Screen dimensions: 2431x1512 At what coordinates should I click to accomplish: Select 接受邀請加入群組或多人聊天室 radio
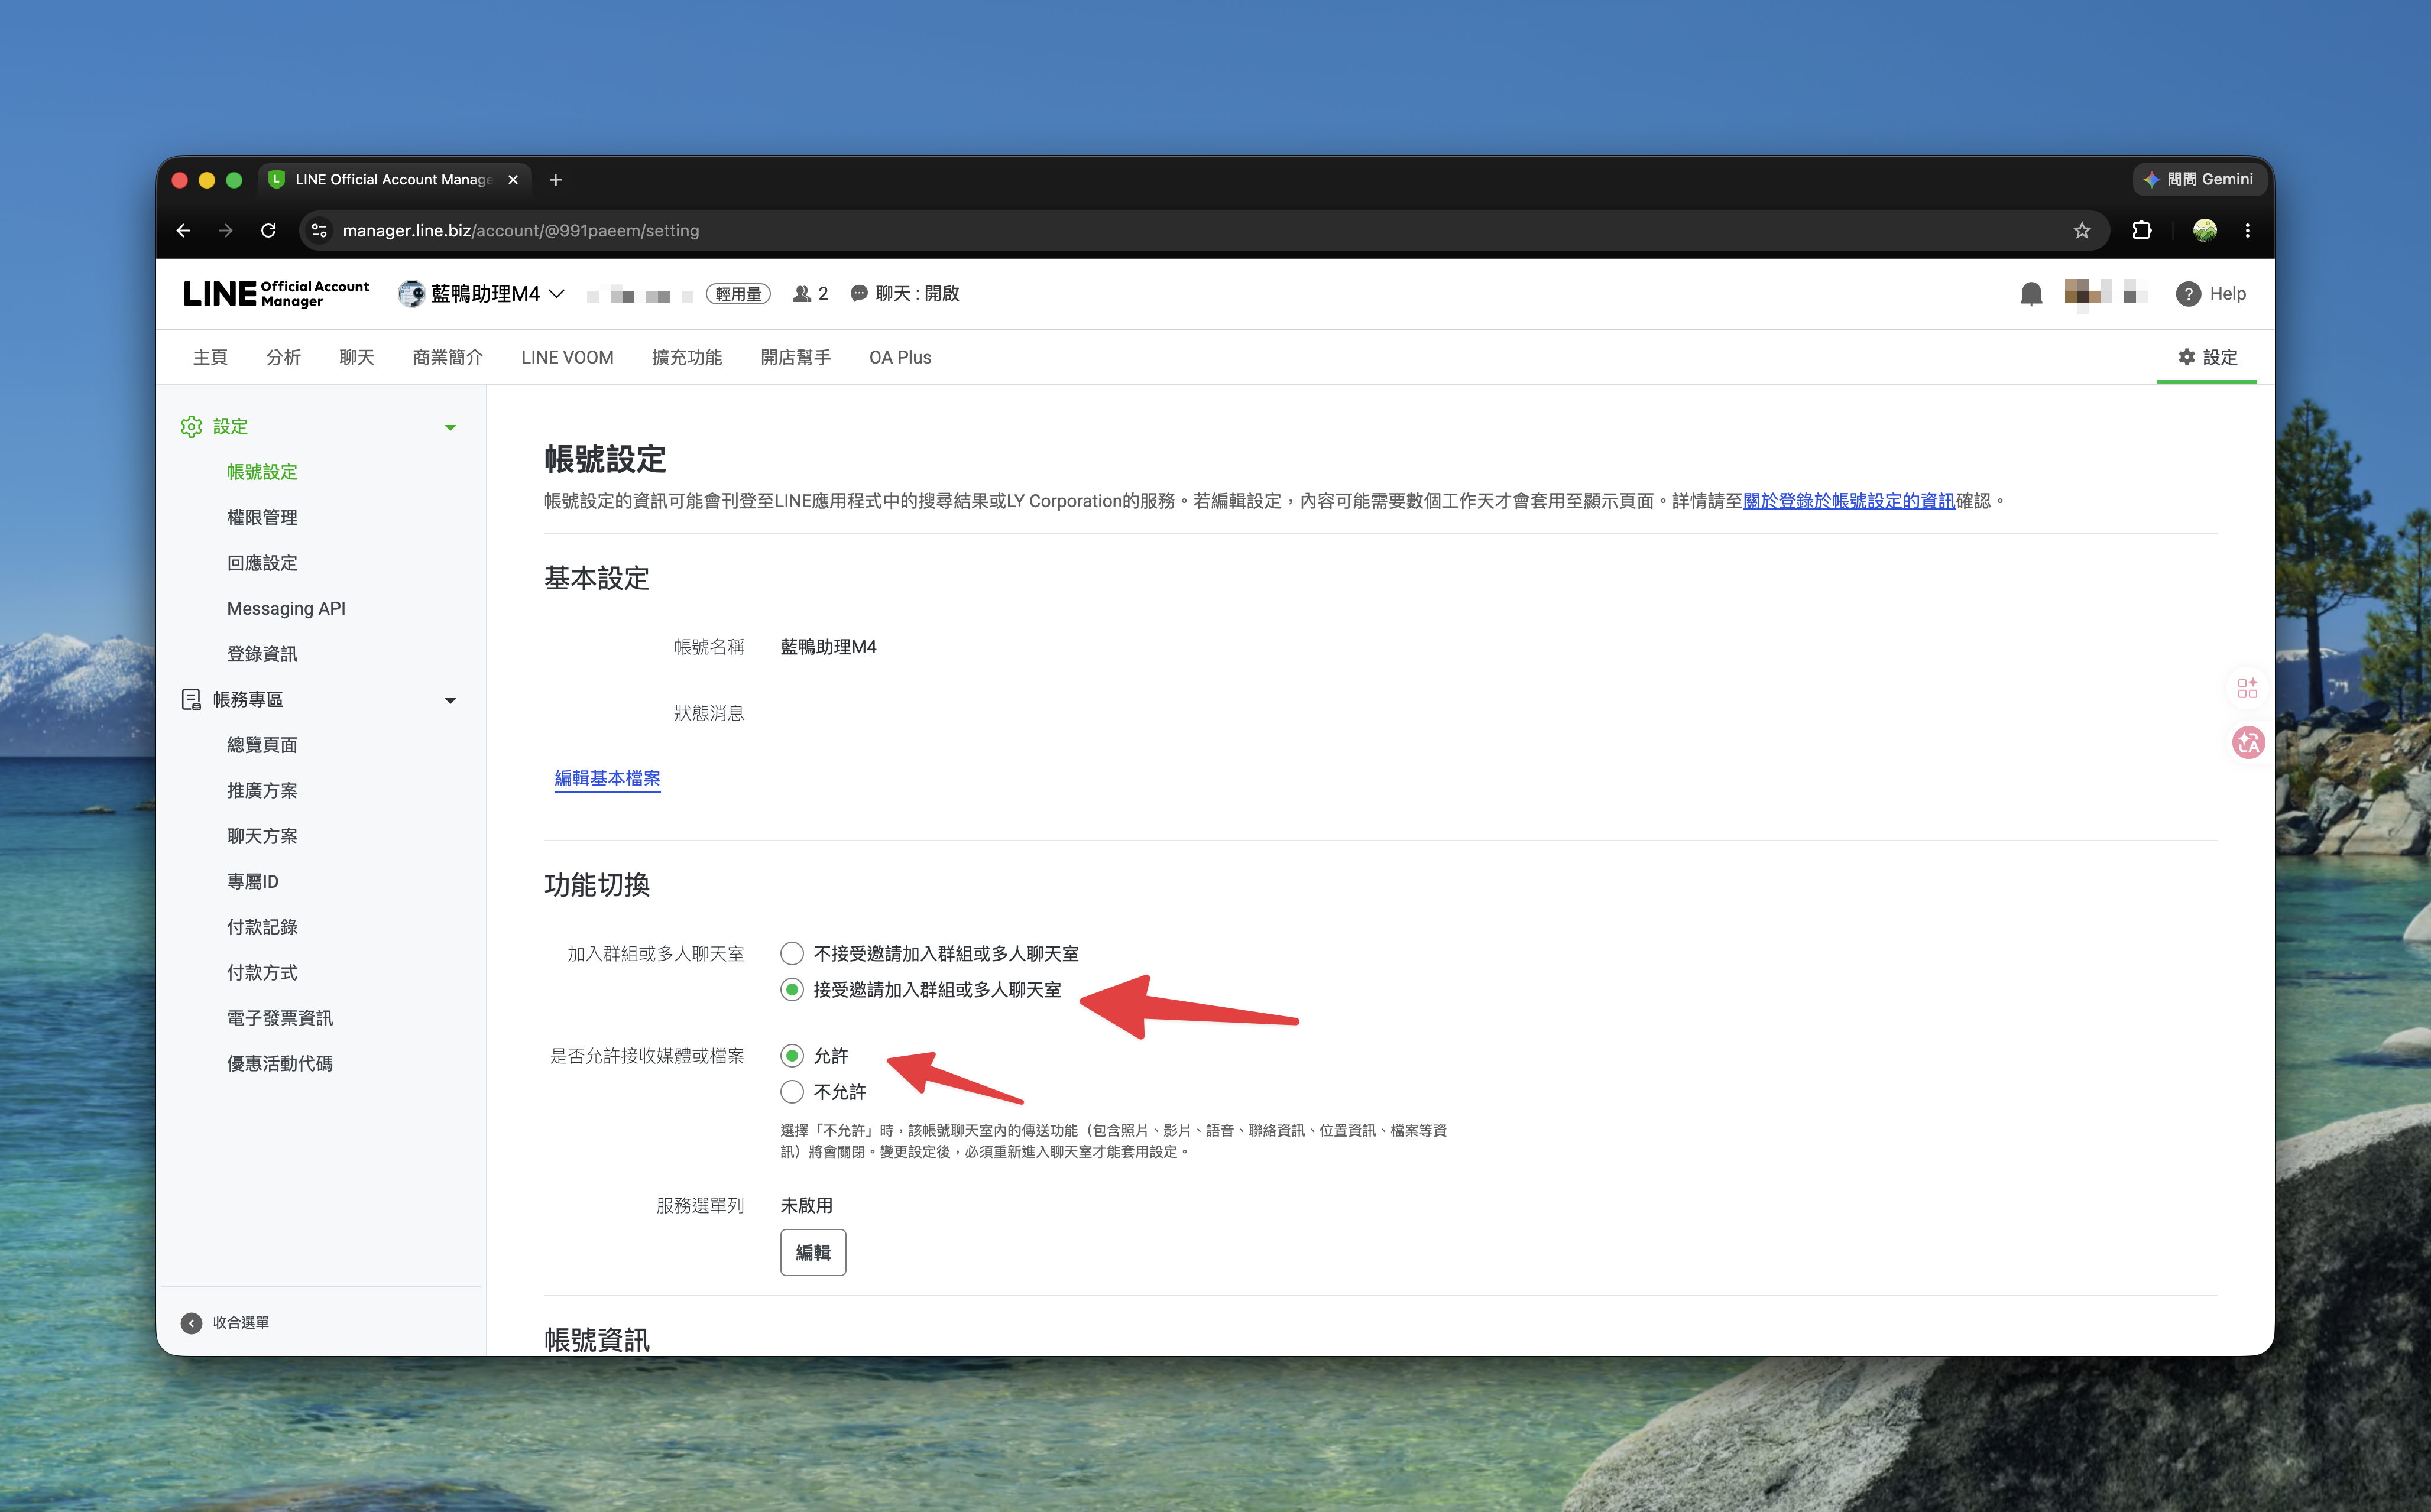pos(792,990)
